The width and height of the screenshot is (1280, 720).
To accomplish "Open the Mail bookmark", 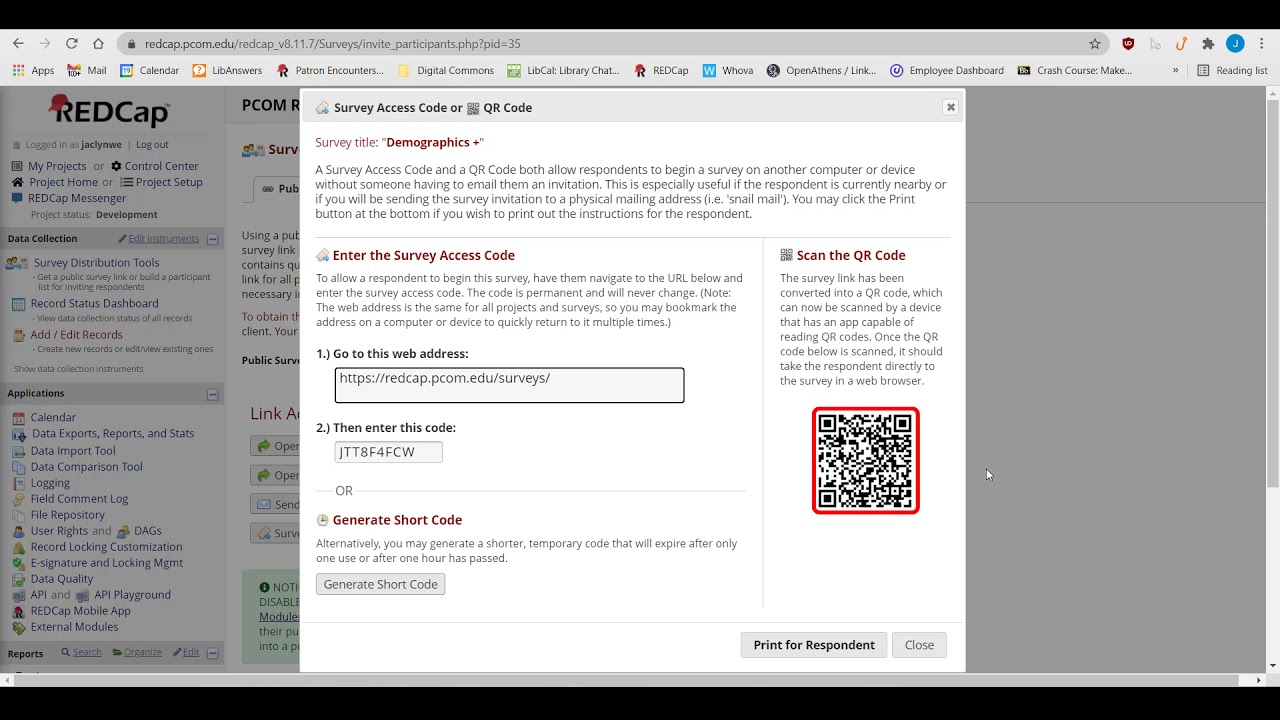I will click(87, 71).
